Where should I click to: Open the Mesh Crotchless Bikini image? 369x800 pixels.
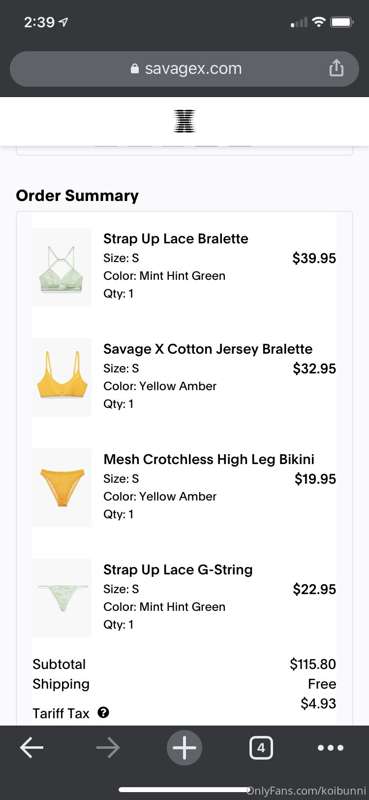pos(62,488)
